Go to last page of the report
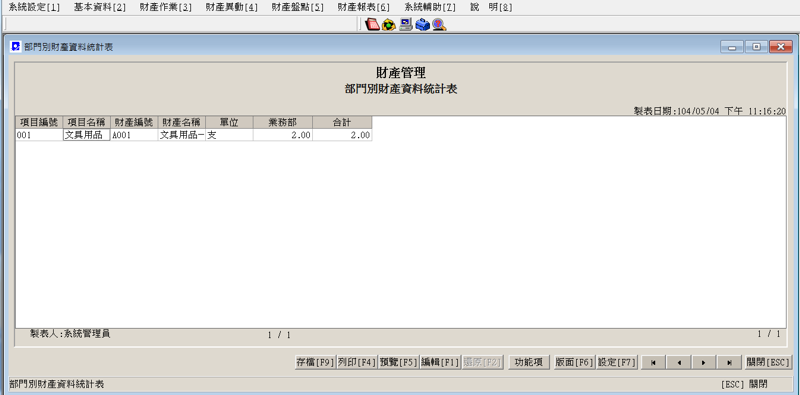 point(730,362)
